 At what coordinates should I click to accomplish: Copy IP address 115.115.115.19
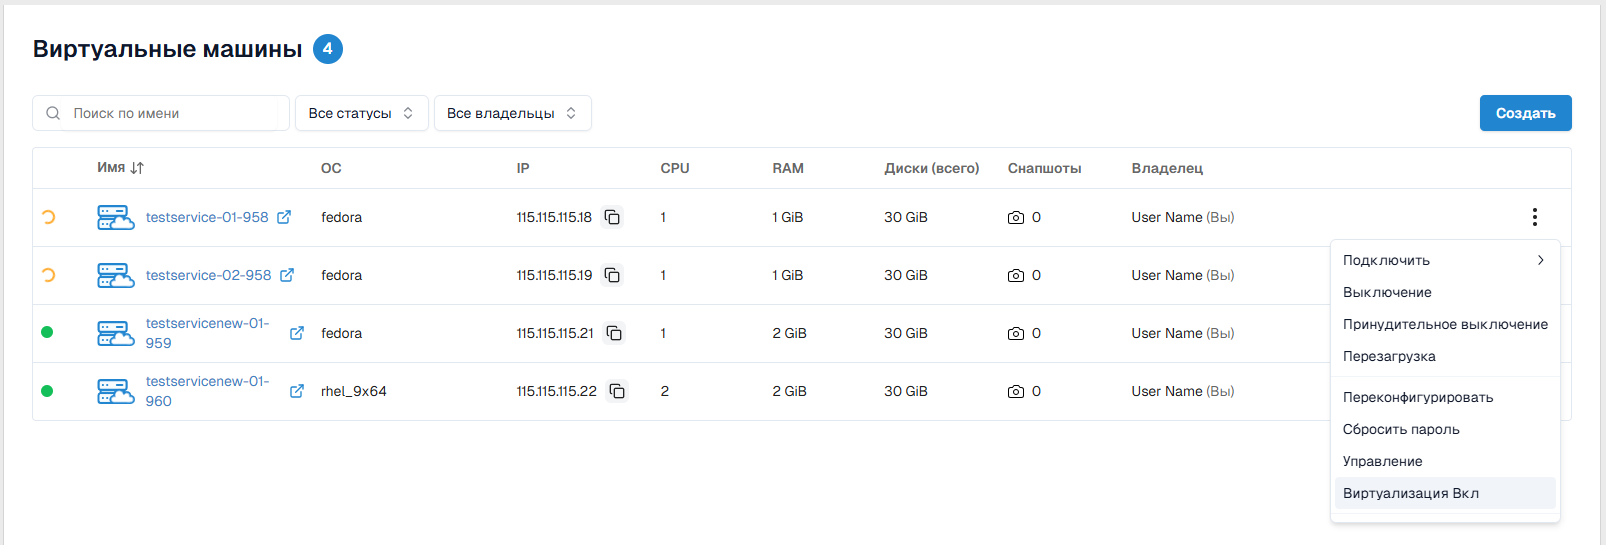[x=612, y=275]
